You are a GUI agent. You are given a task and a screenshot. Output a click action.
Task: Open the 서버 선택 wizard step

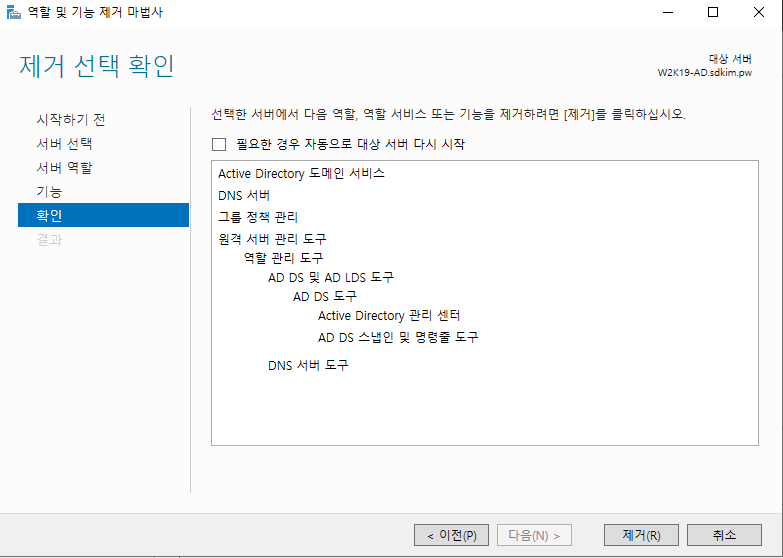[x=64, y=144]
